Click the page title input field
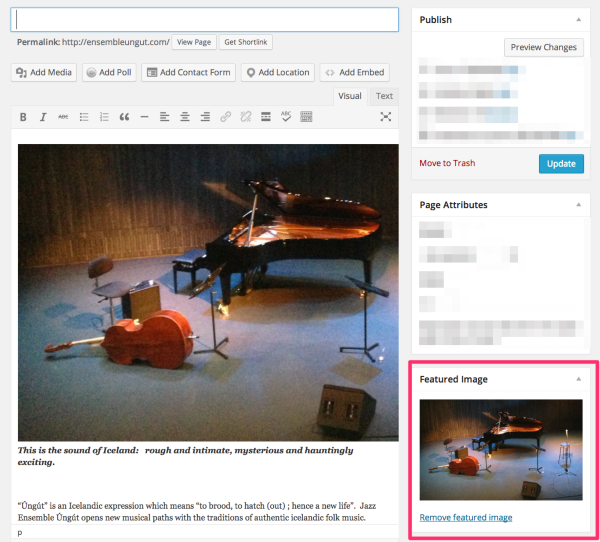Image resolution: width=600 pixels, height=542 pixels. pos(205,20)
